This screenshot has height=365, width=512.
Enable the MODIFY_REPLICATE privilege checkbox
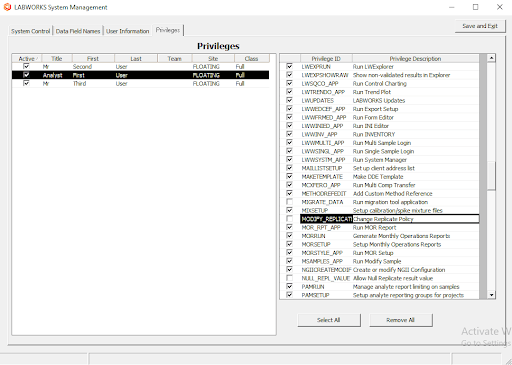[289, 219]
